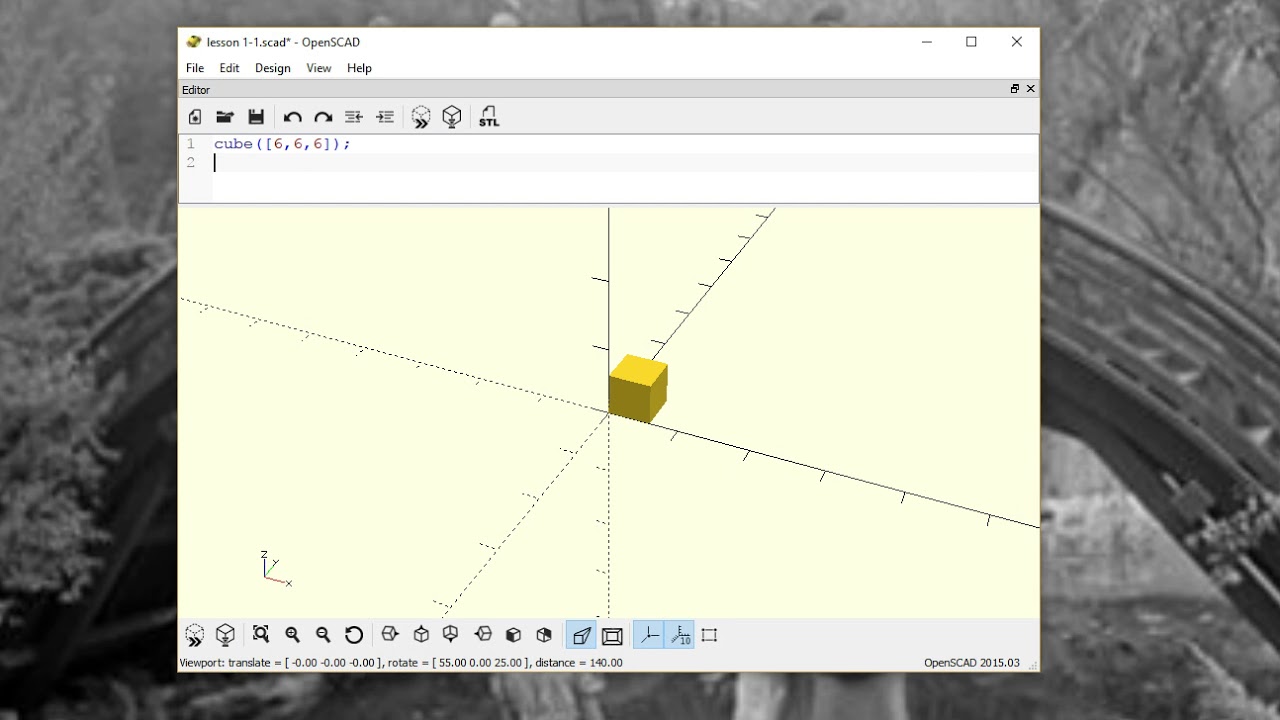Viewport: 1280px width, 720px height.
Task: Save the file with the floppy disk icon
Action: click(x=256, y=117)
